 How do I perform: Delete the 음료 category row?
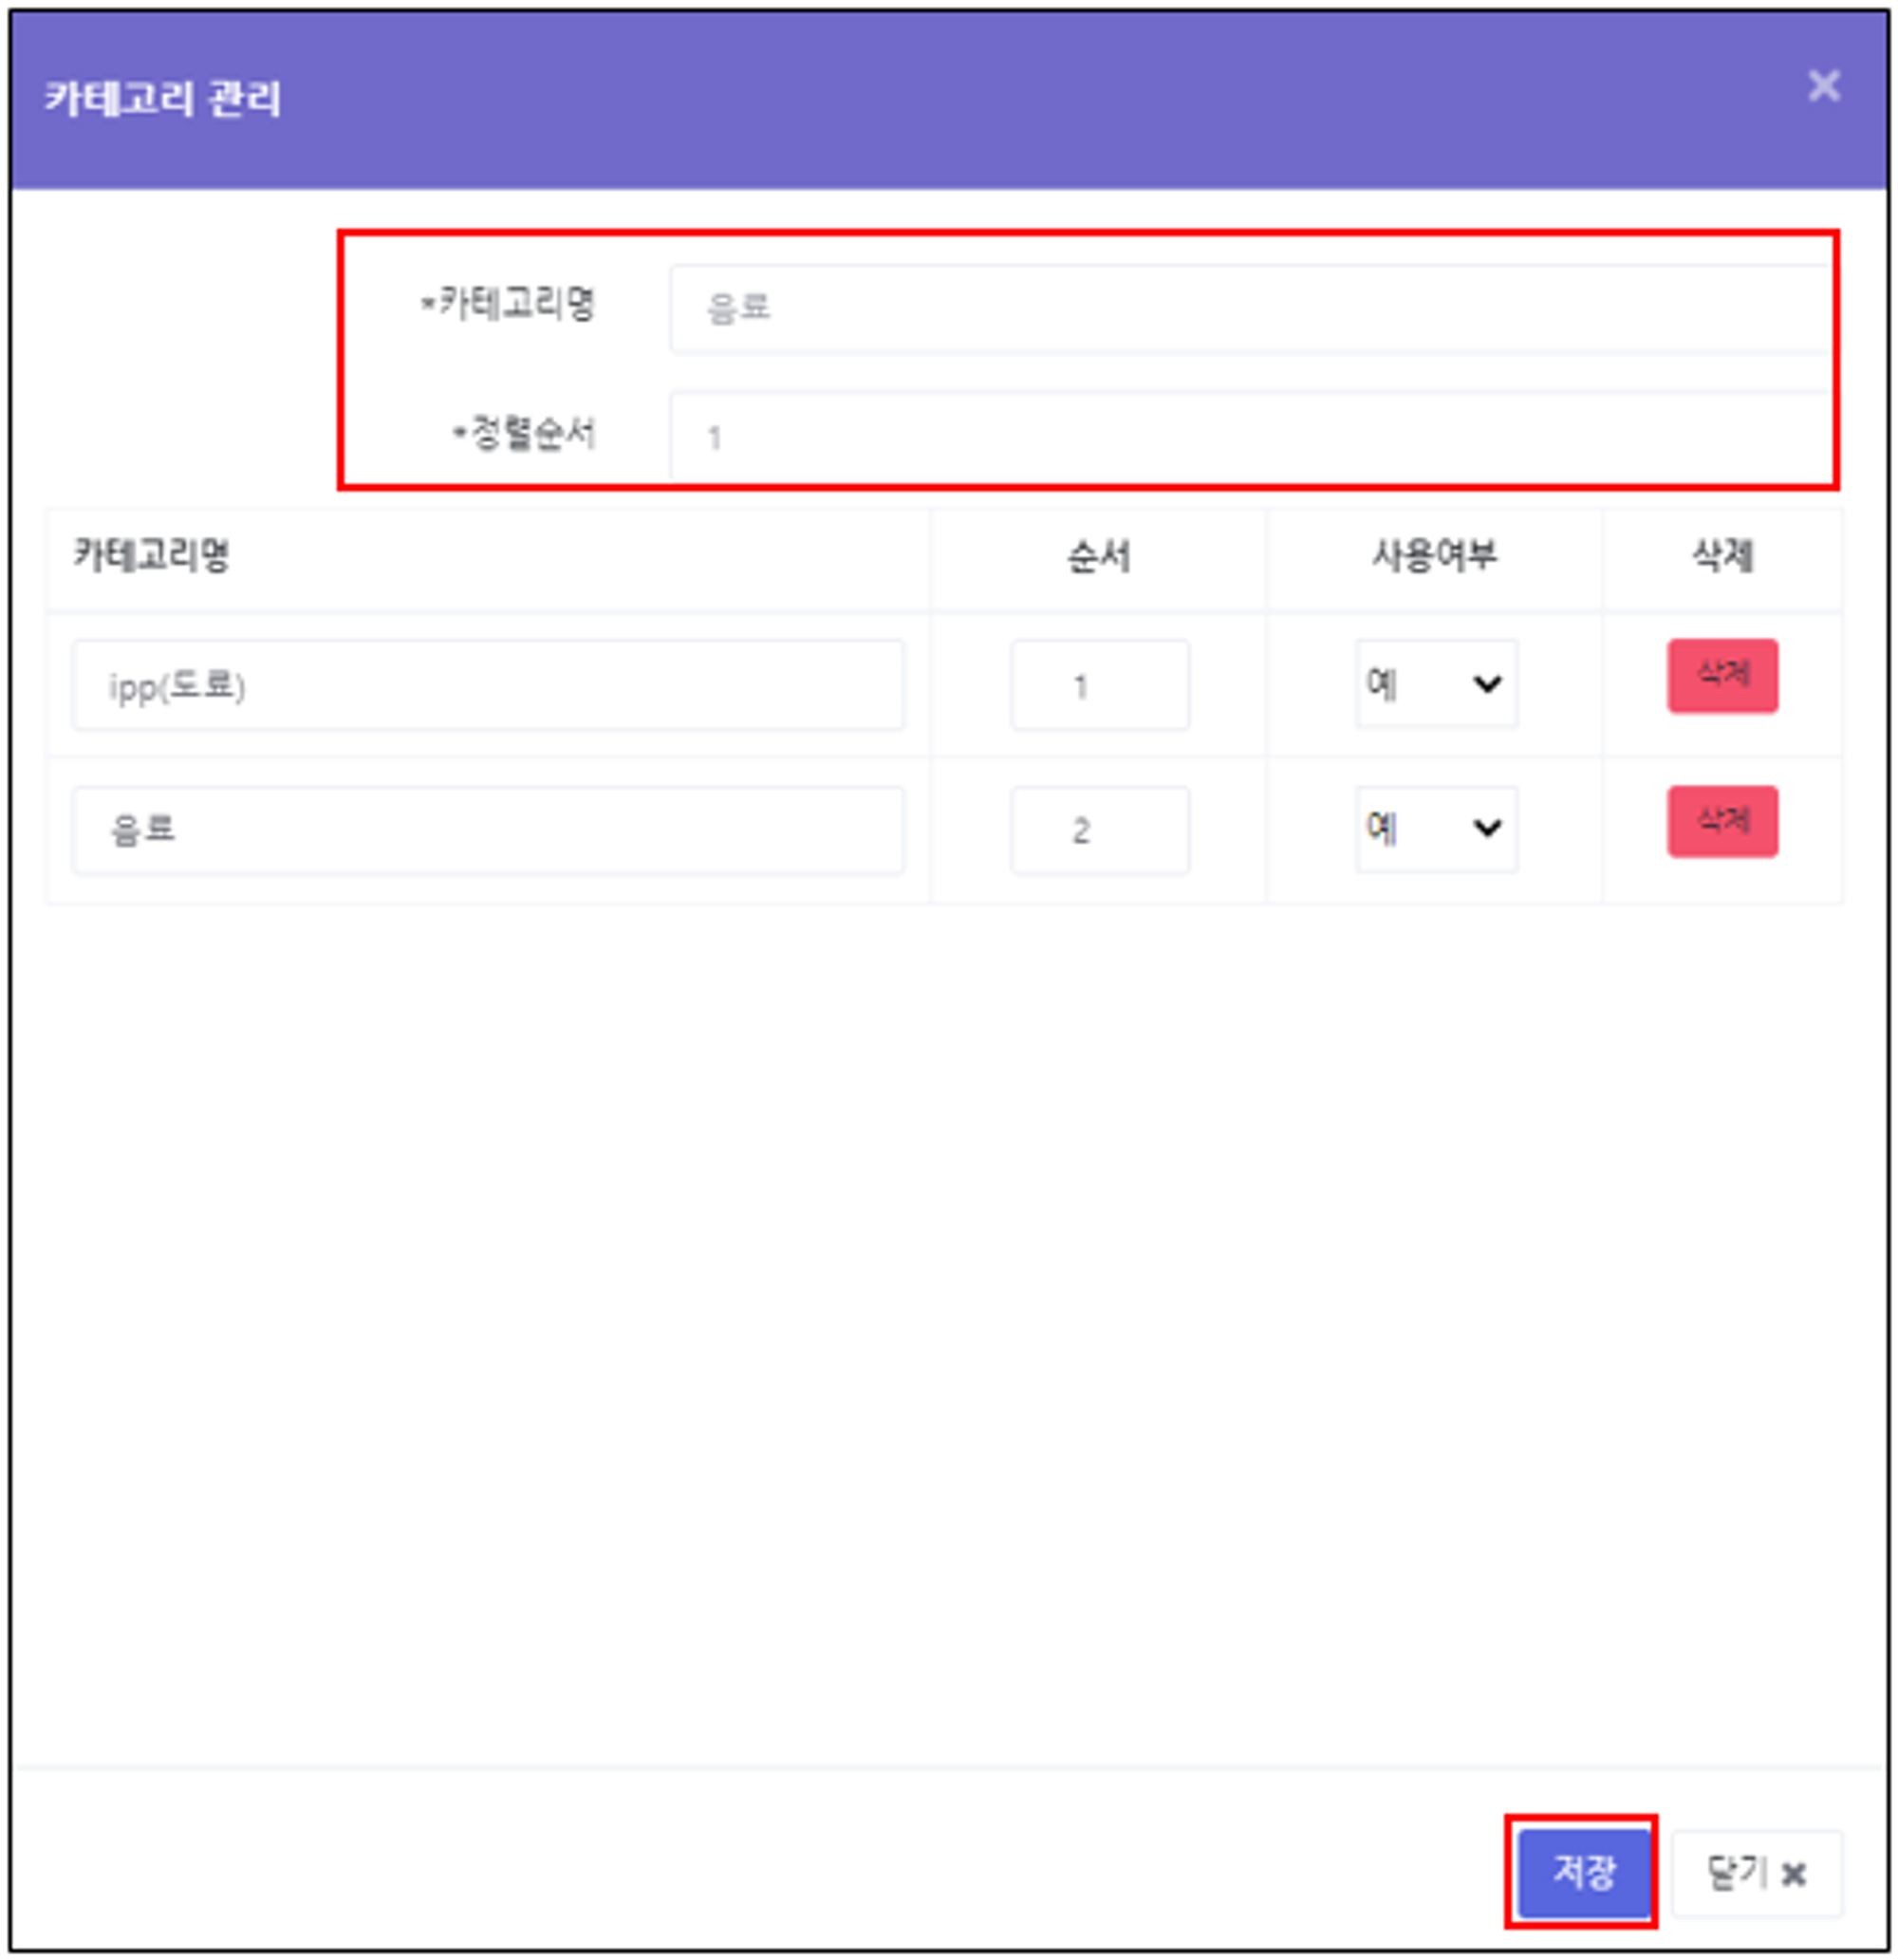pos(1721,821)
